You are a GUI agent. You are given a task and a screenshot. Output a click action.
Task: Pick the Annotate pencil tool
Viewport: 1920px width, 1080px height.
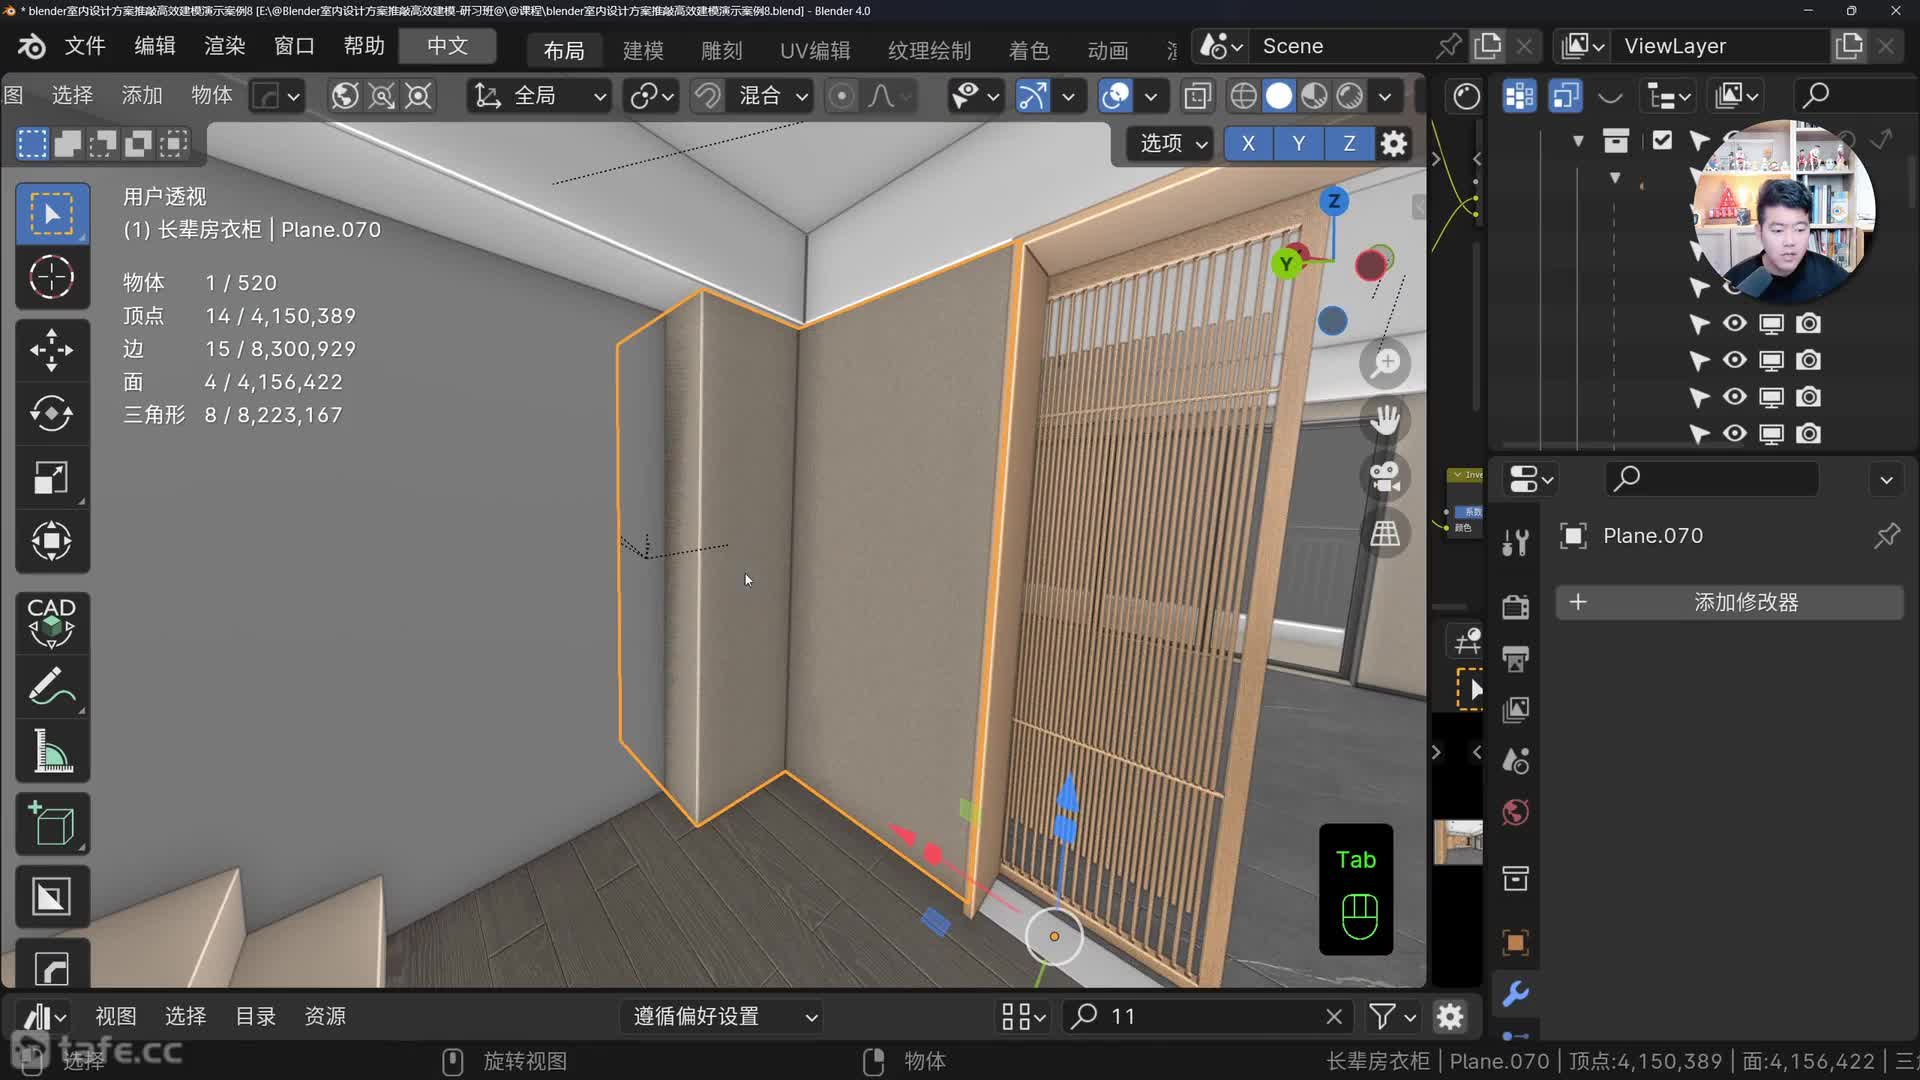tap(51, 687)
